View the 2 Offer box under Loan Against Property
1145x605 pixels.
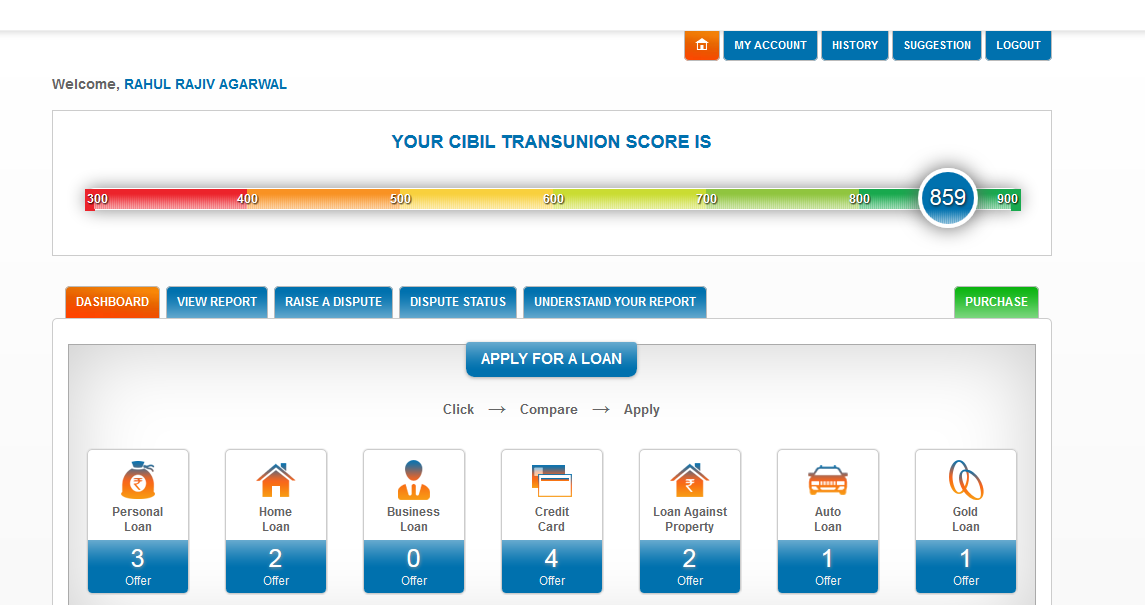coord(689,566)
